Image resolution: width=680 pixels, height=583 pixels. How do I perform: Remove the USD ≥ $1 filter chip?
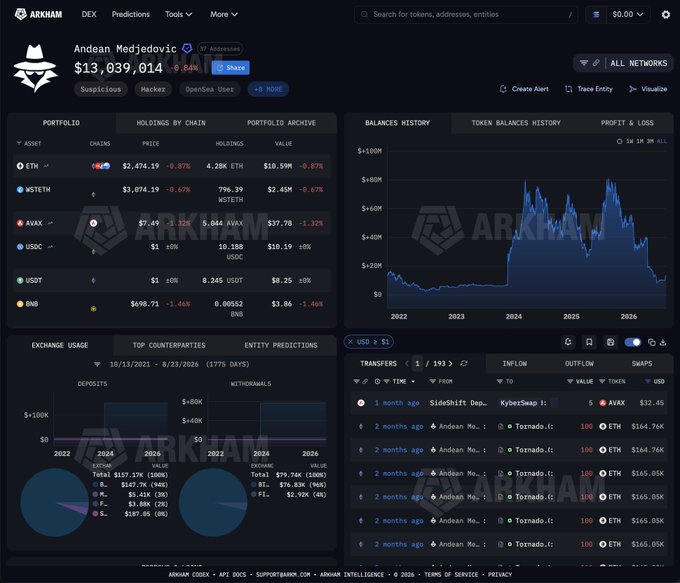pyautogui.click(x=350, y=342)
